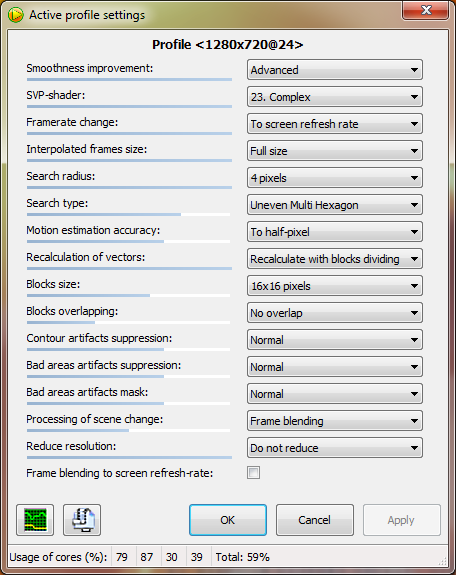The height and width of the screenshot is (575, 456).
Task: Close the Active profile settings window
Action: (x=426, y=10)
